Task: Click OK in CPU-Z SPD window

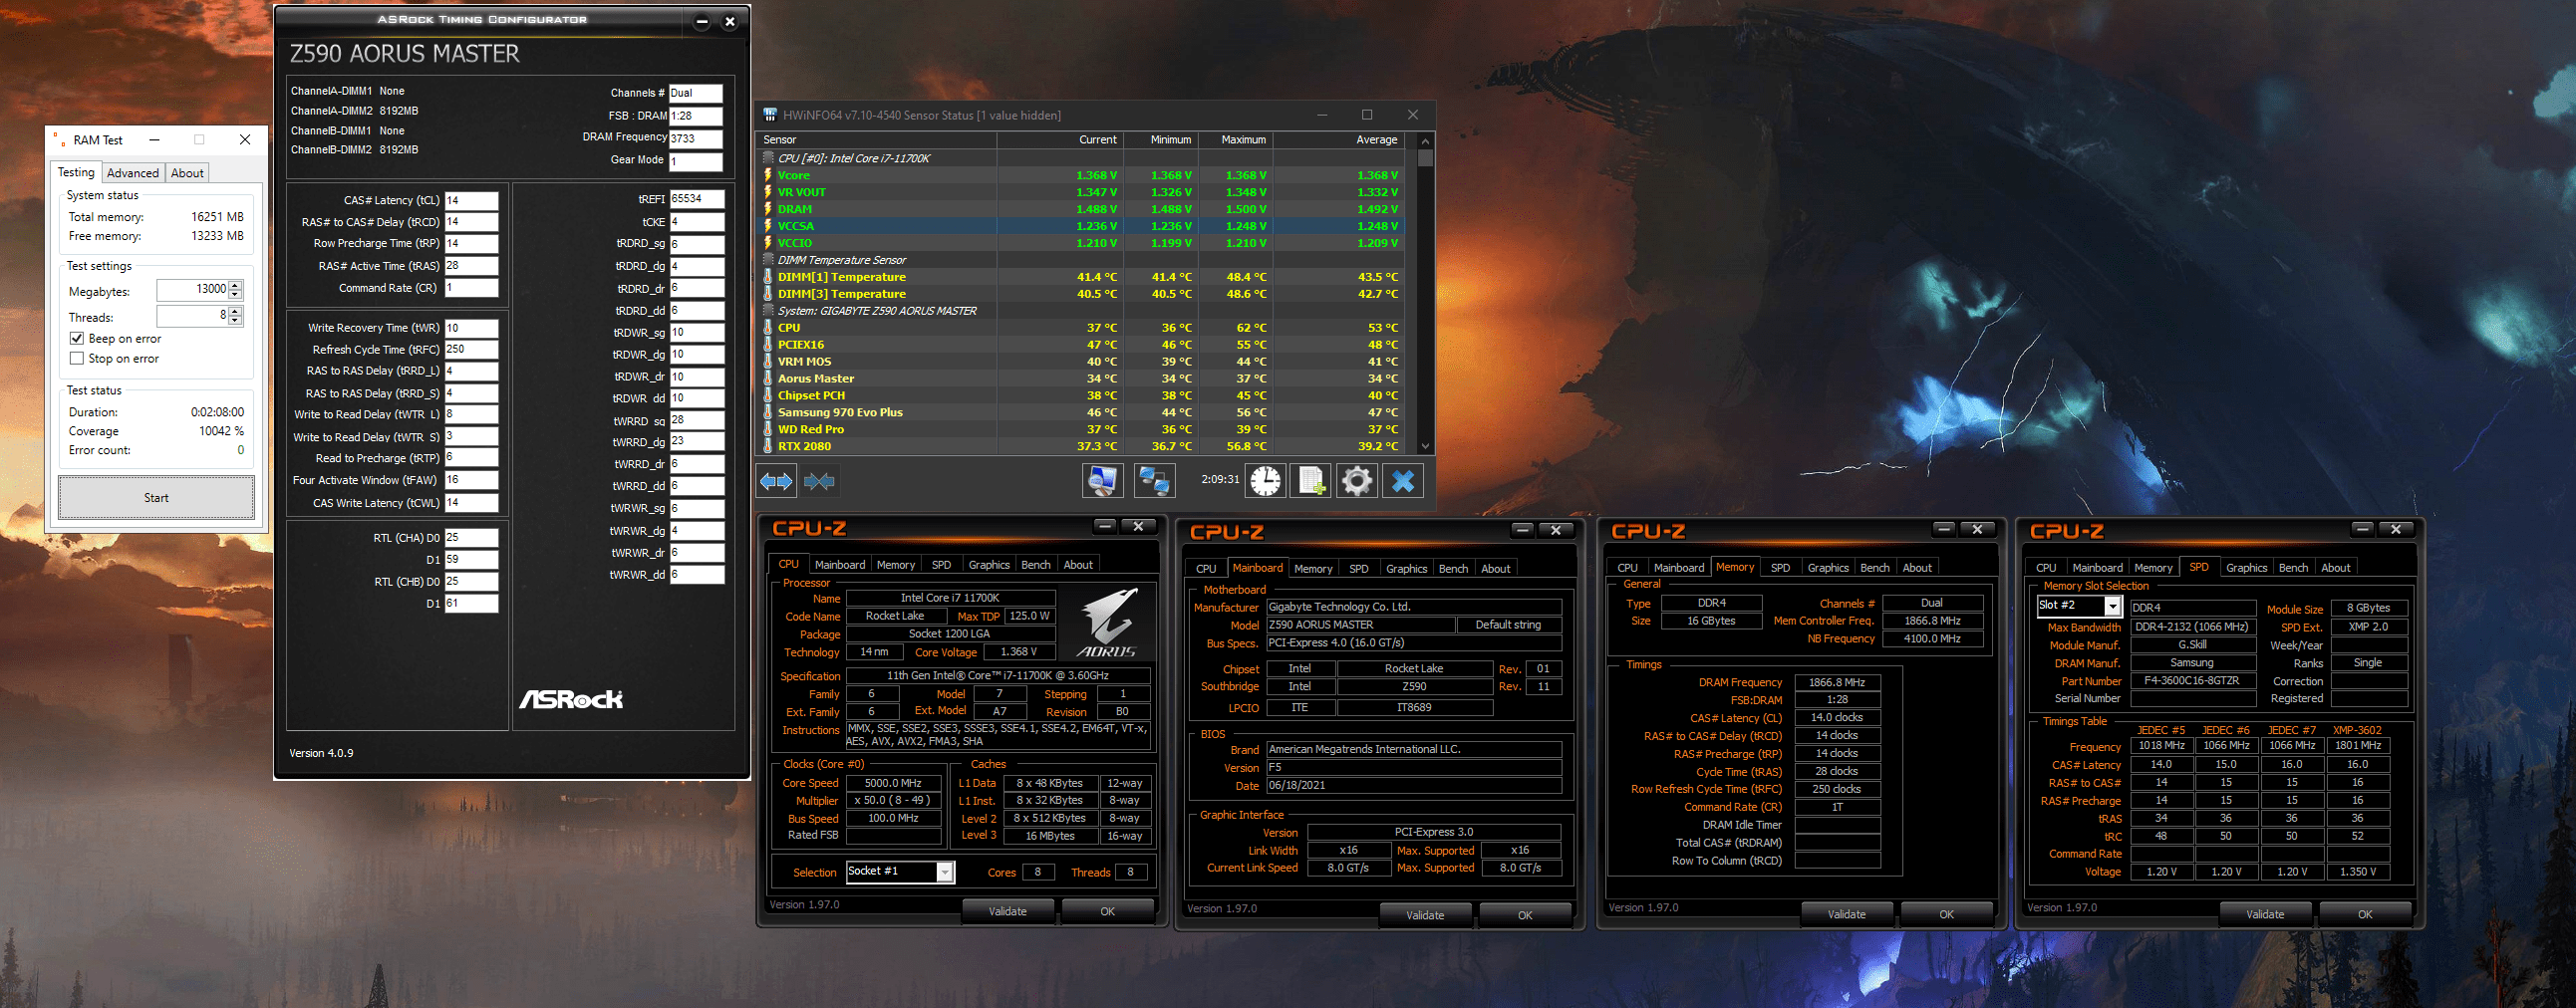Action: coord(2364,914)
